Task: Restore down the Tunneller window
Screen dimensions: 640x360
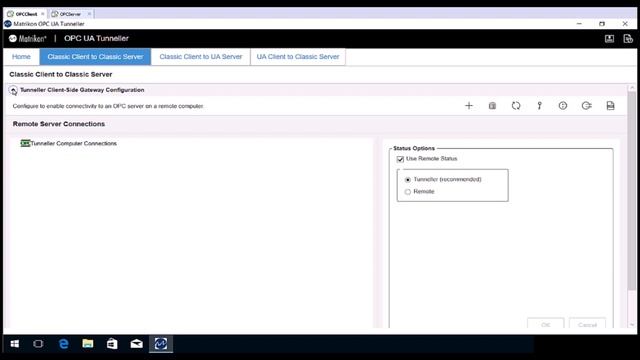Action: (x=602, y=24)
